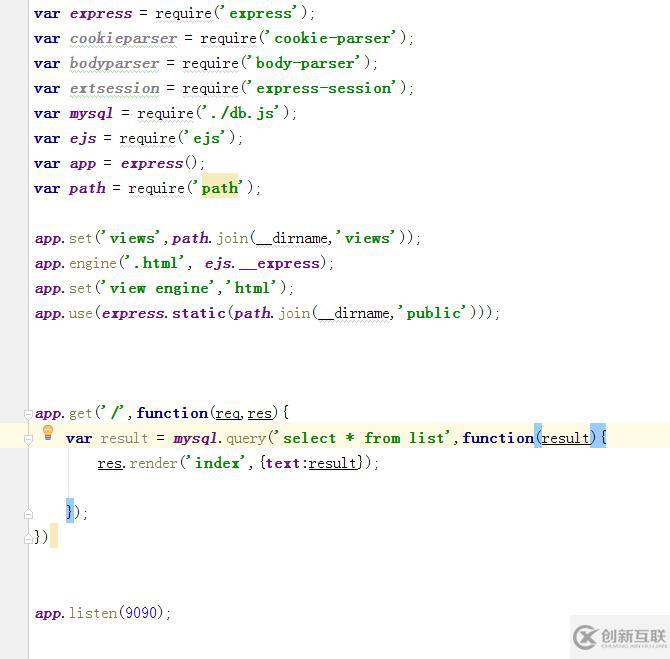
Task: Click 'query' in the mysql.query call
Action: point(246,439)
